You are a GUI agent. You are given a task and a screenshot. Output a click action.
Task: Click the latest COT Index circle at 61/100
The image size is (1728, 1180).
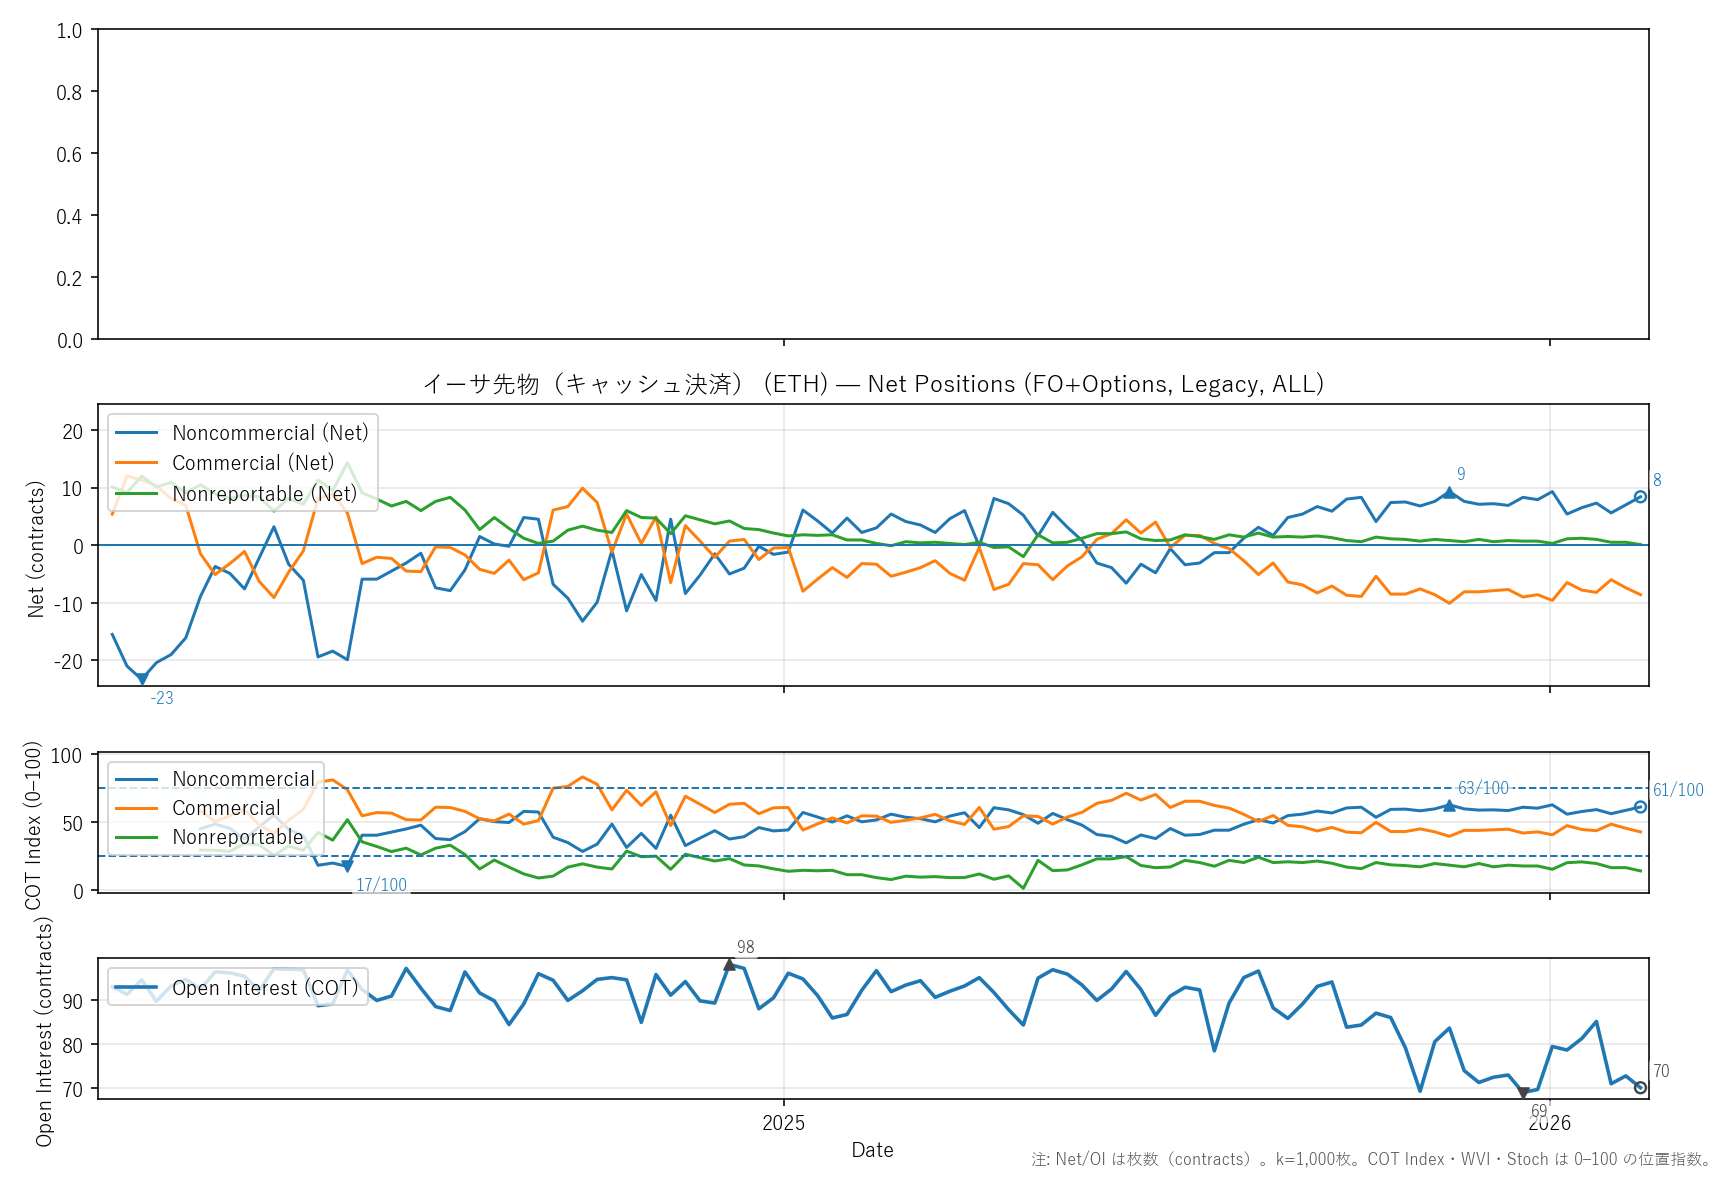(1640, 807)
